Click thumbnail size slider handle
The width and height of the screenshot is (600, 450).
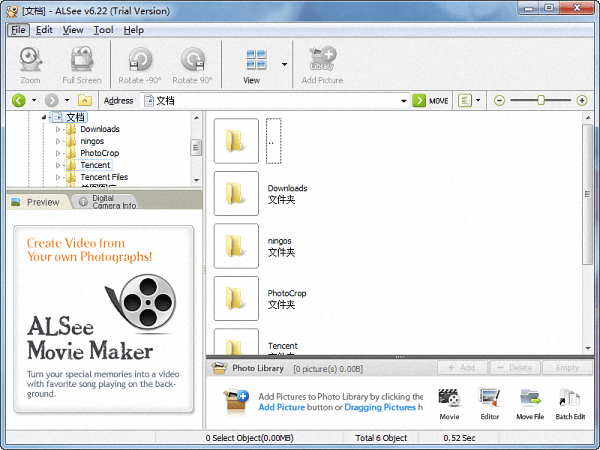(541, 100)
